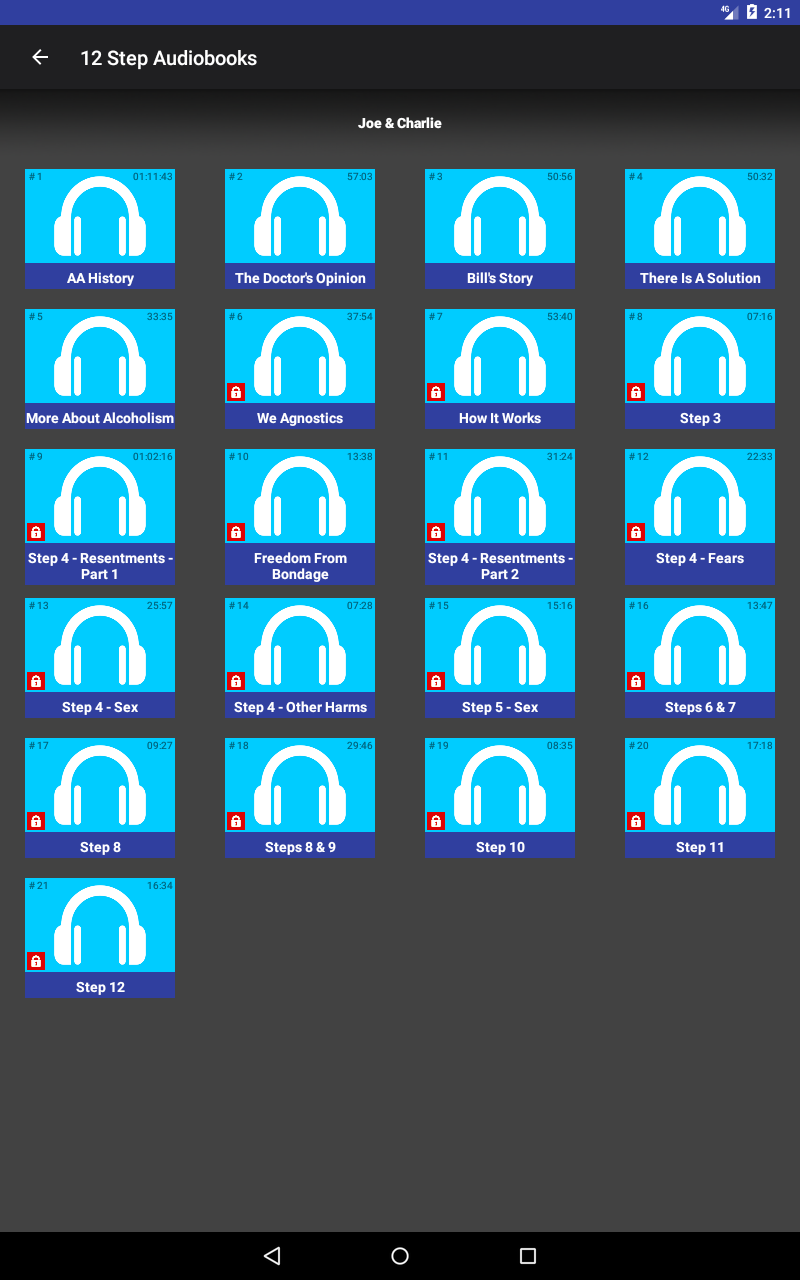Click the Step 10 title label

pos(500,847)
